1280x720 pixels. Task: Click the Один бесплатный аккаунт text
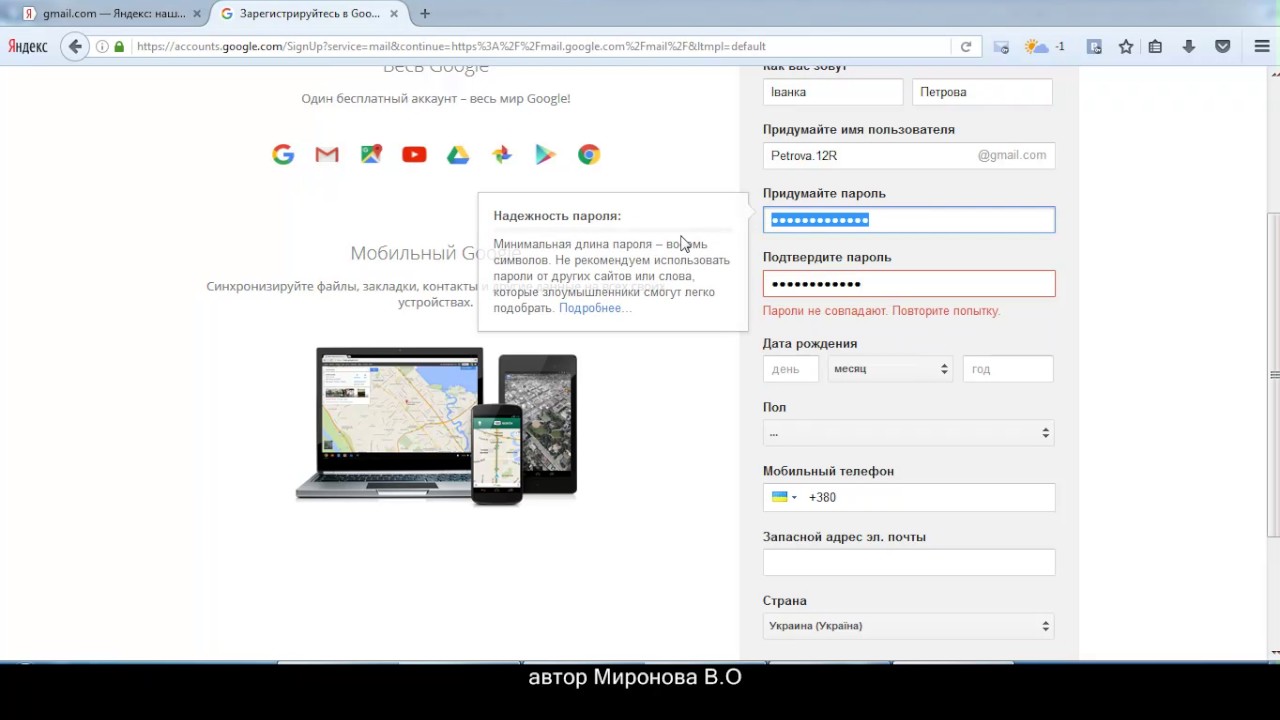tap(436, 98)
